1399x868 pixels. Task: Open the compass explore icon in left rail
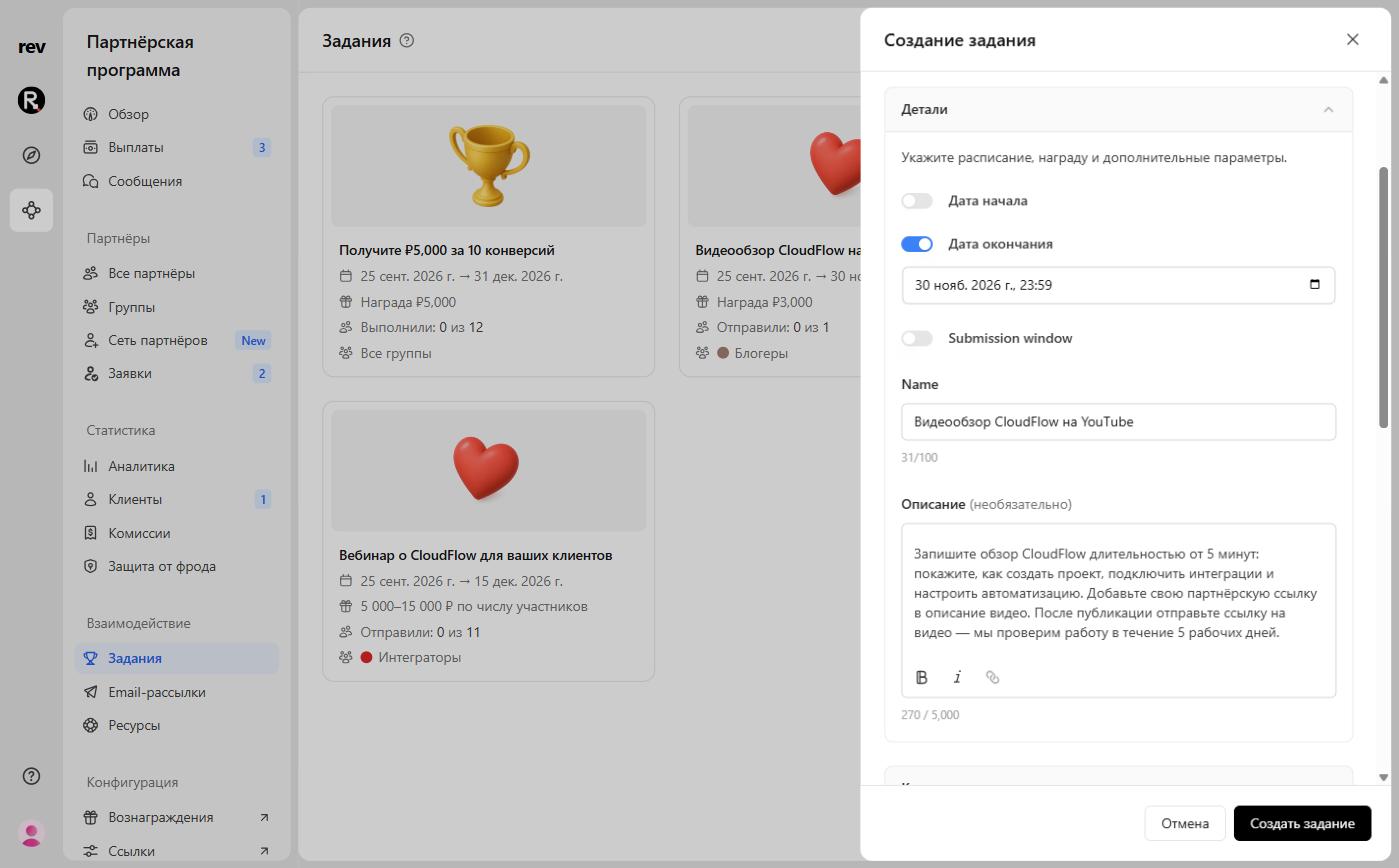pyautogui.click(x=31, y=155)
